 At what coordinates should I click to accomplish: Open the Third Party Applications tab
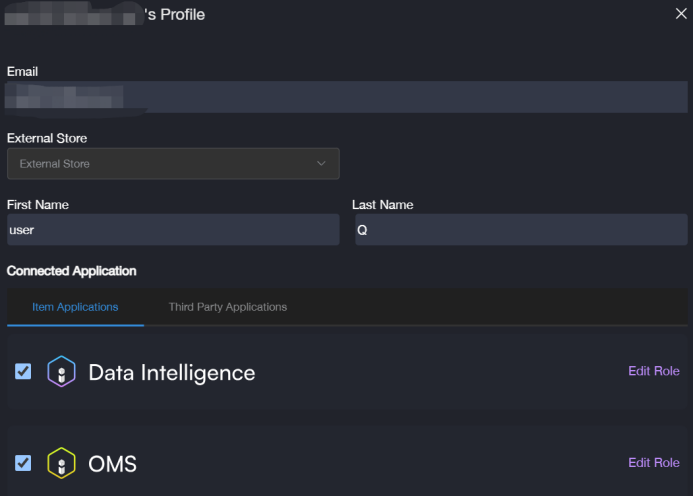point(228,307)
